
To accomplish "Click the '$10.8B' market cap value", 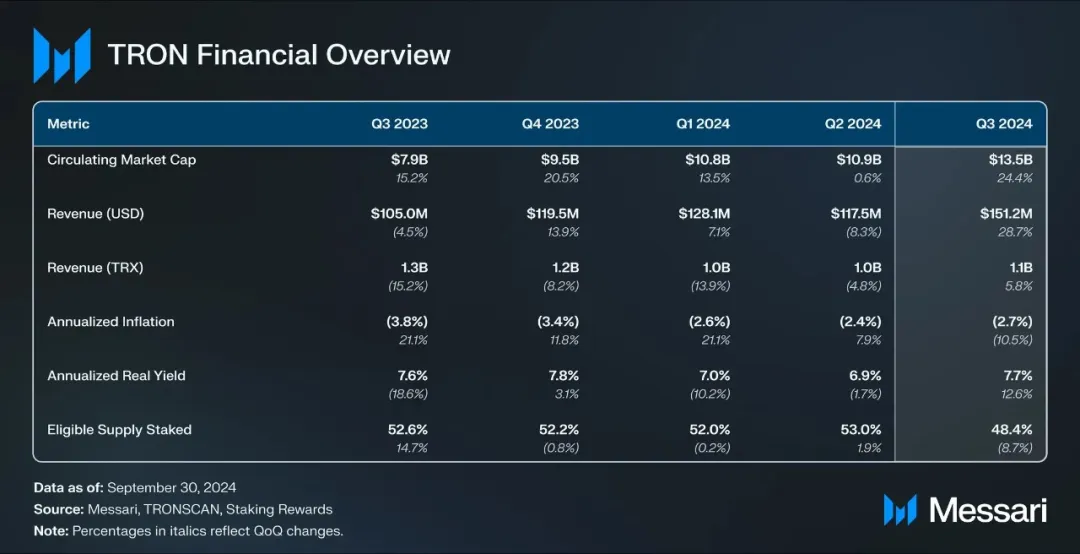I will [707, 160].
